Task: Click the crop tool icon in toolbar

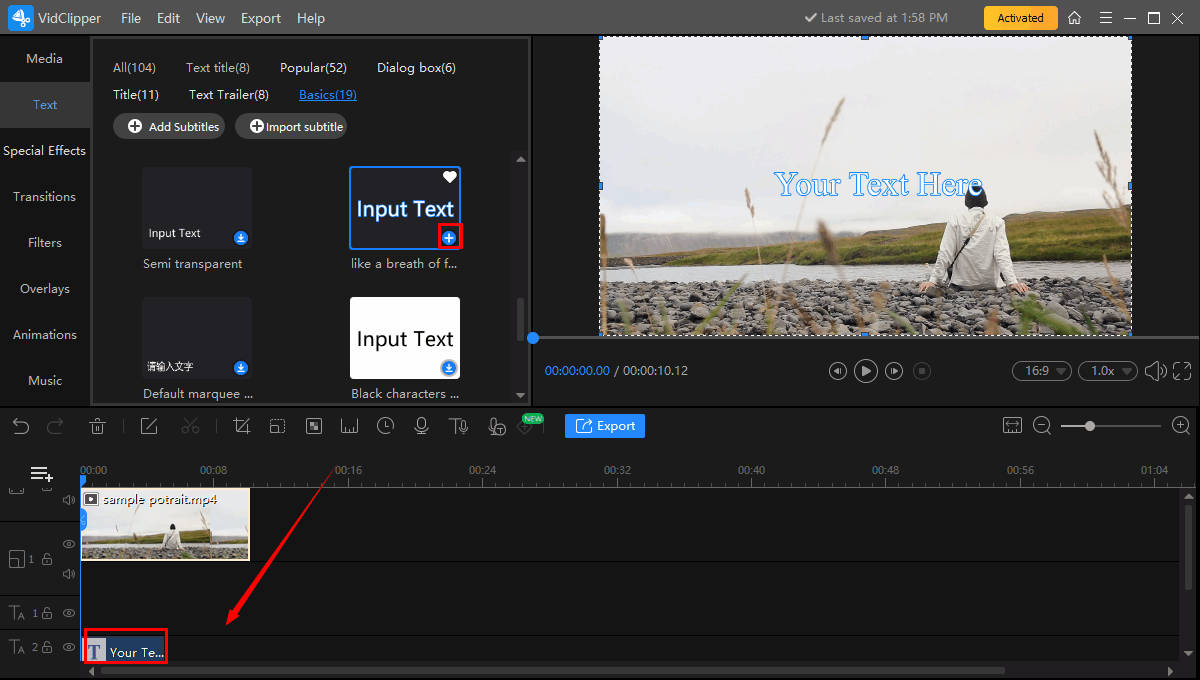Action: 241,426
